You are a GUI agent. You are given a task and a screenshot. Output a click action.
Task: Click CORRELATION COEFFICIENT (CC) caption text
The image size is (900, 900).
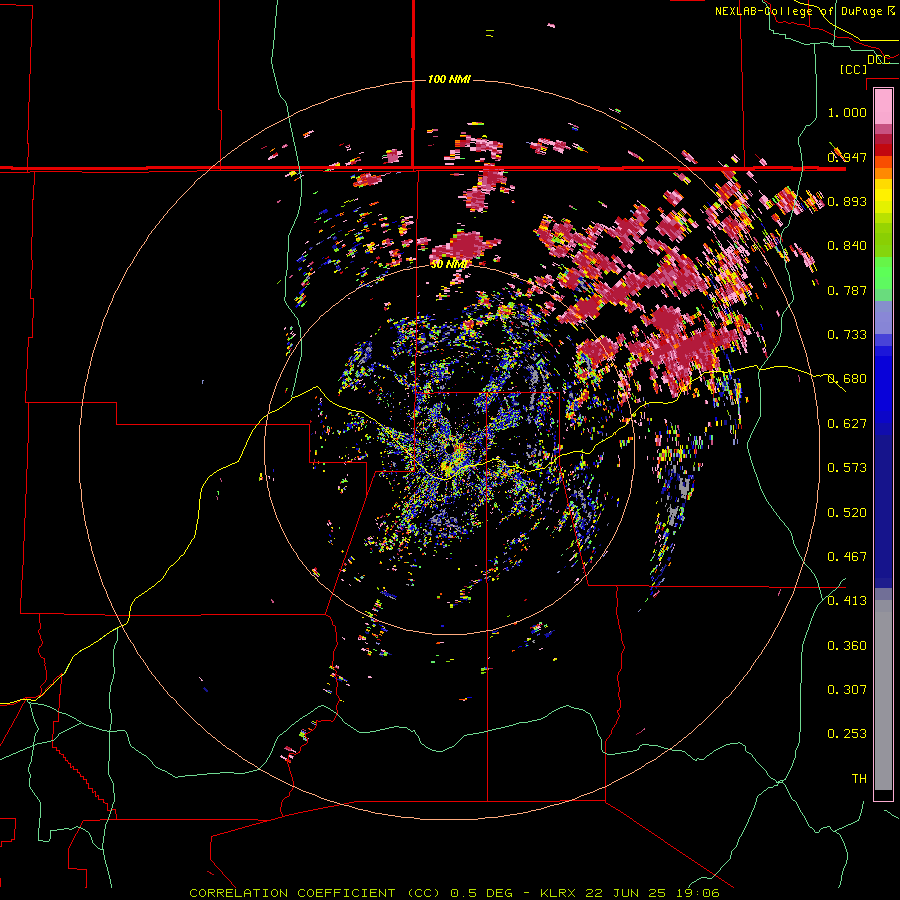[315, 893]
